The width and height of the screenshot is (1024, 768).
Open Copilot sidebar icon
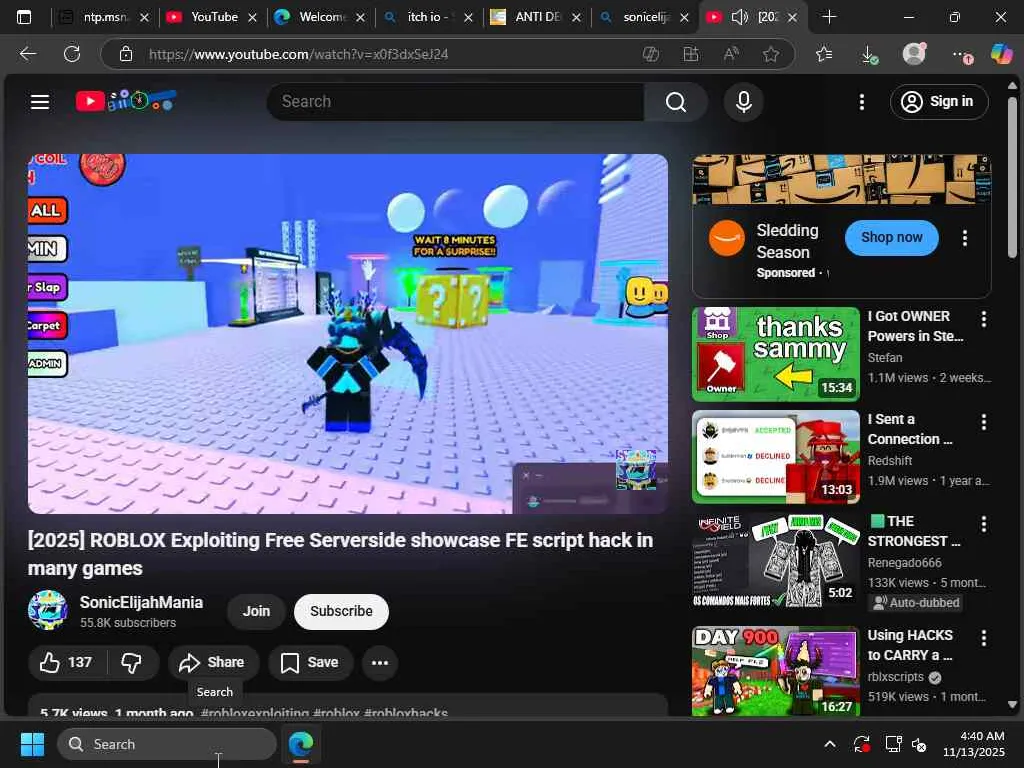pyautogui.click(x=1001, y=54)
